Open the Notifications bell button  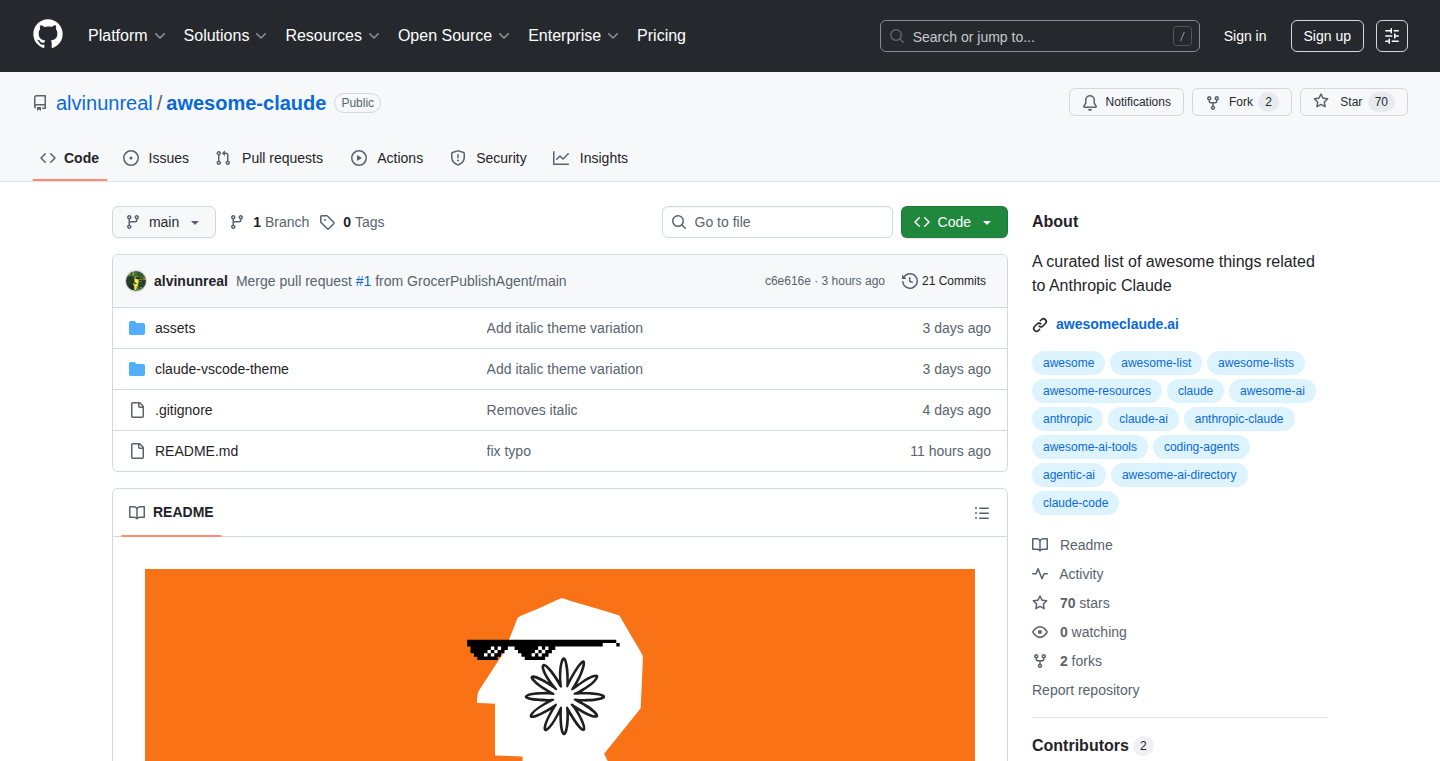point(1126,102)
